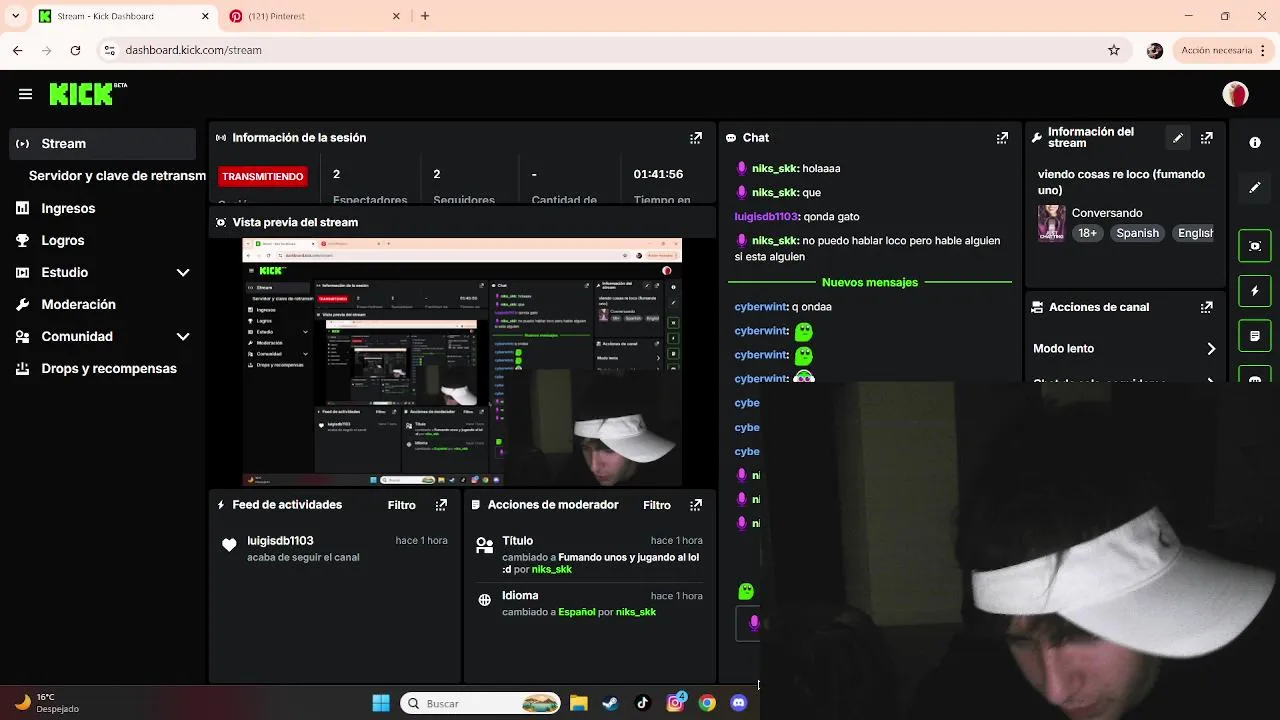Open the hamburger navigation menu
This screenshot has height=720, width=1280.
coord(25,94)
